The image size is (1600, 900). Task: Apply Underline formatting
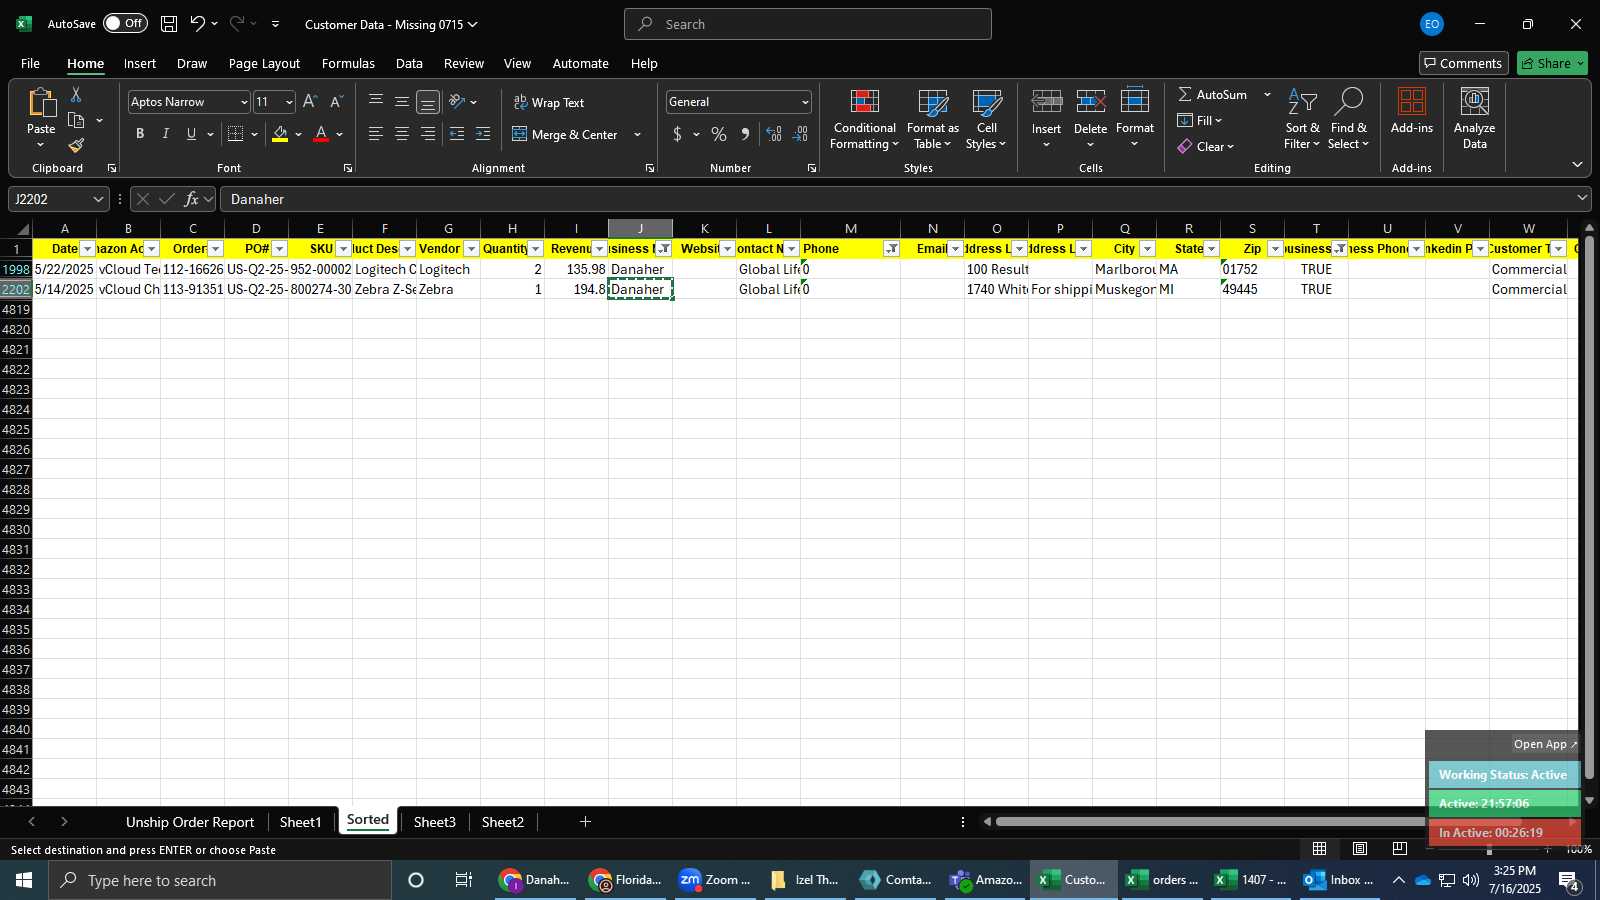(x=191, y=134)
